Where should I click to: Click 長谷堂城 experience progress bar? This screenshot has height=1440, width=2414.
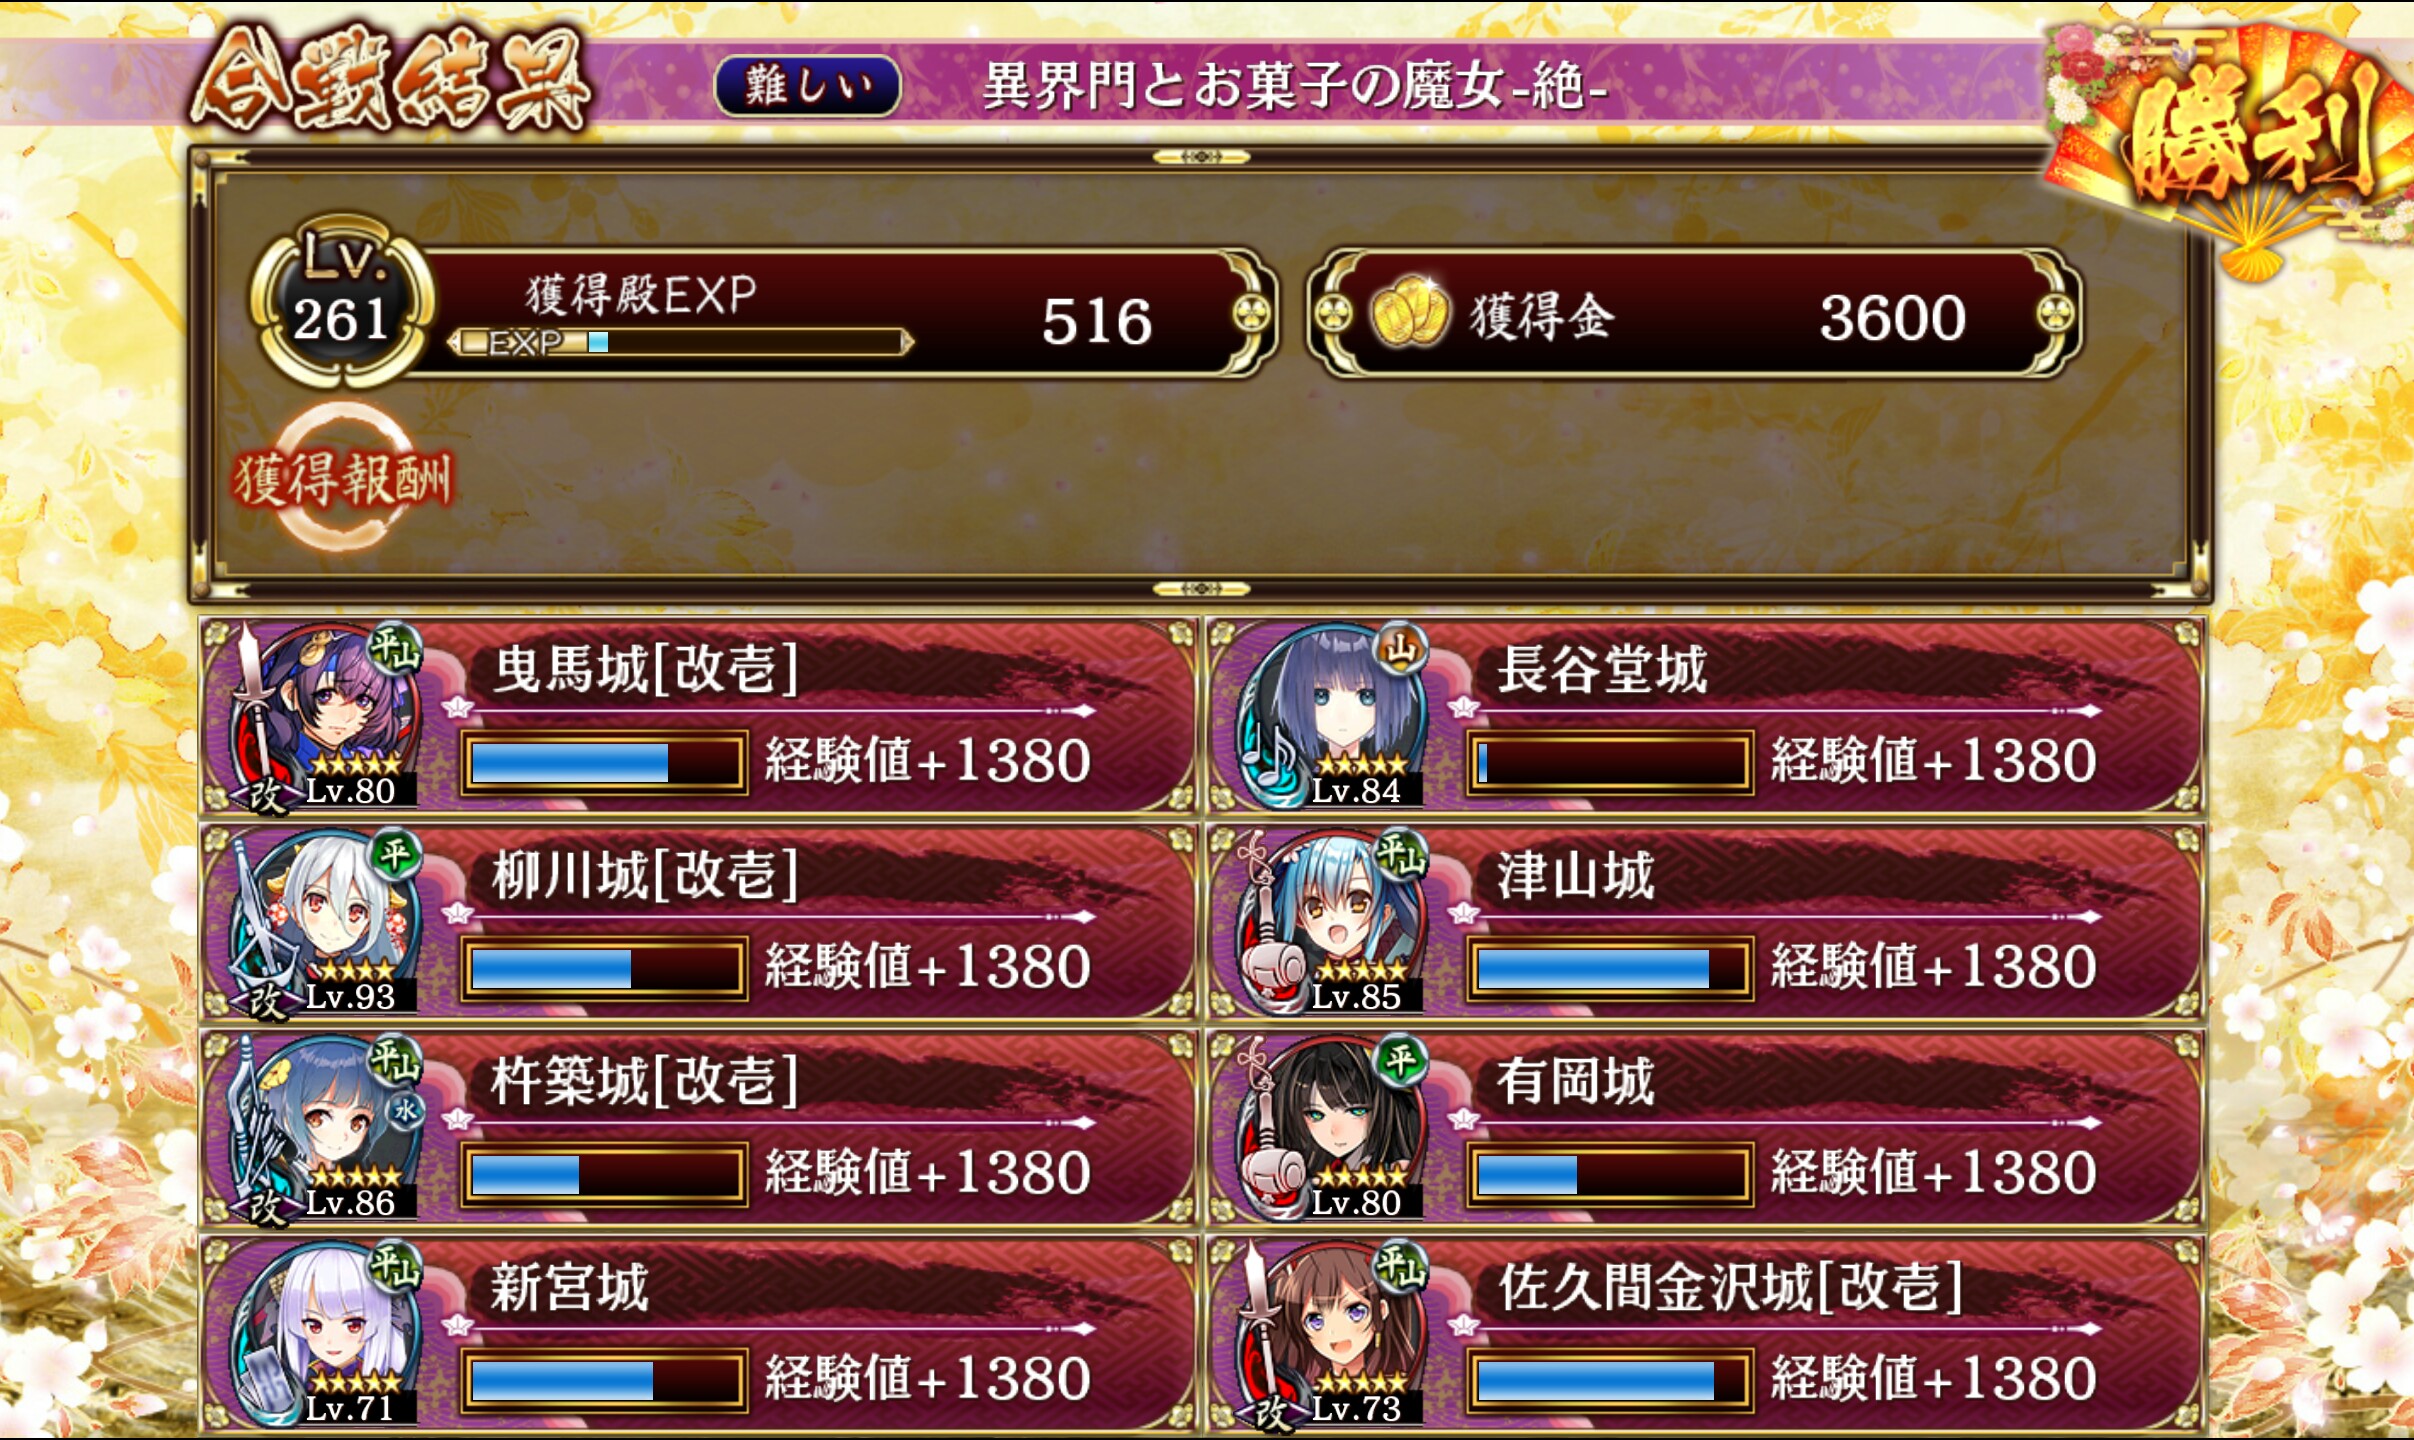point(1609,762)
